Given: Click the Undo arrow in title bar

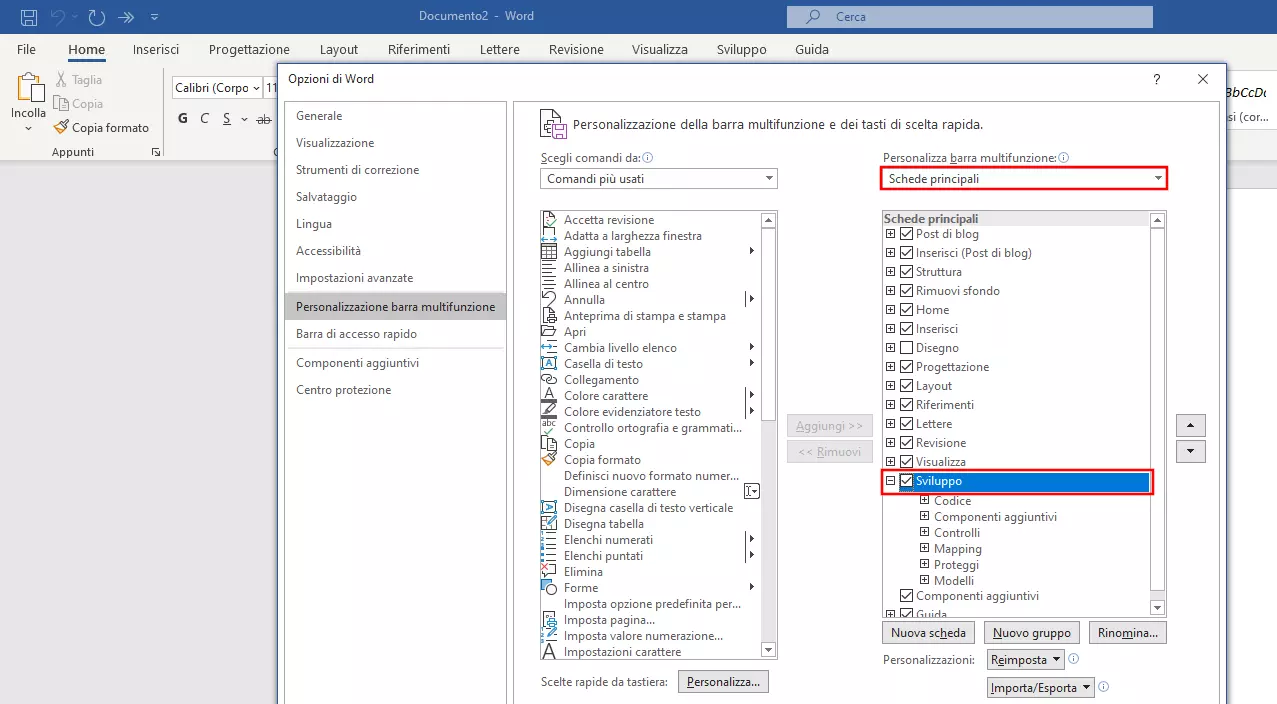Looking at the screenshot, I should tap(58, 17).
